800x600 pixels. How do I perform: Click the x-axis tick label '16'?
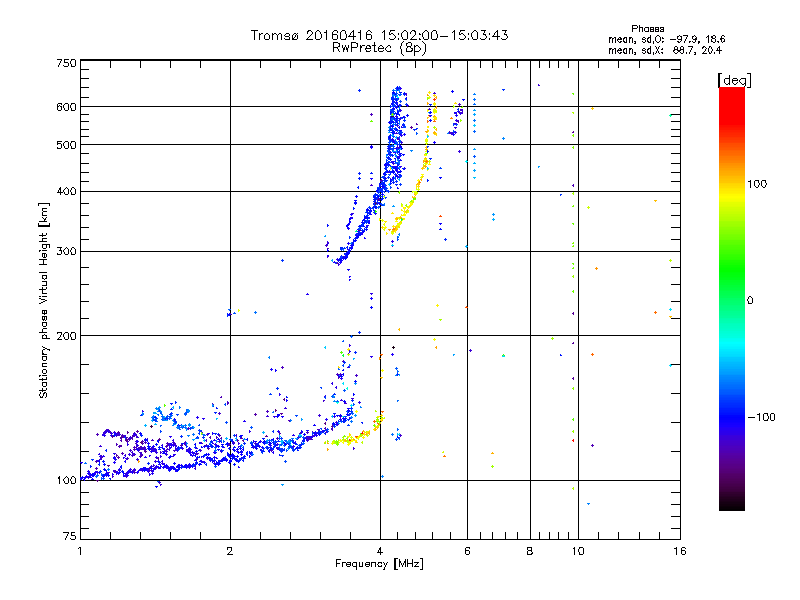pyautogui.click(x=680, y=551)
